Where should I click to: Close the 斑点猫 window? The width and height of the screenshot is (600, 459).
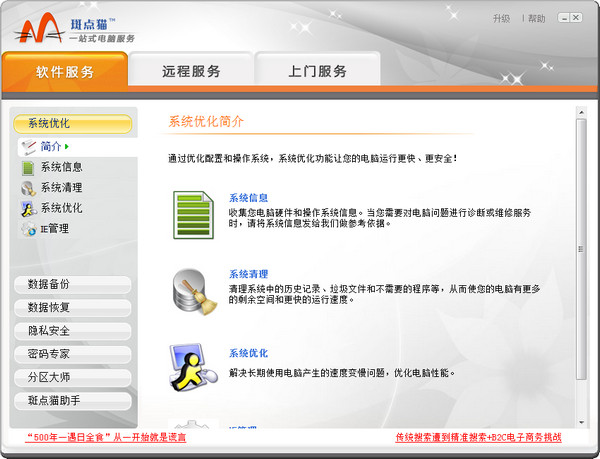(576, 18)
